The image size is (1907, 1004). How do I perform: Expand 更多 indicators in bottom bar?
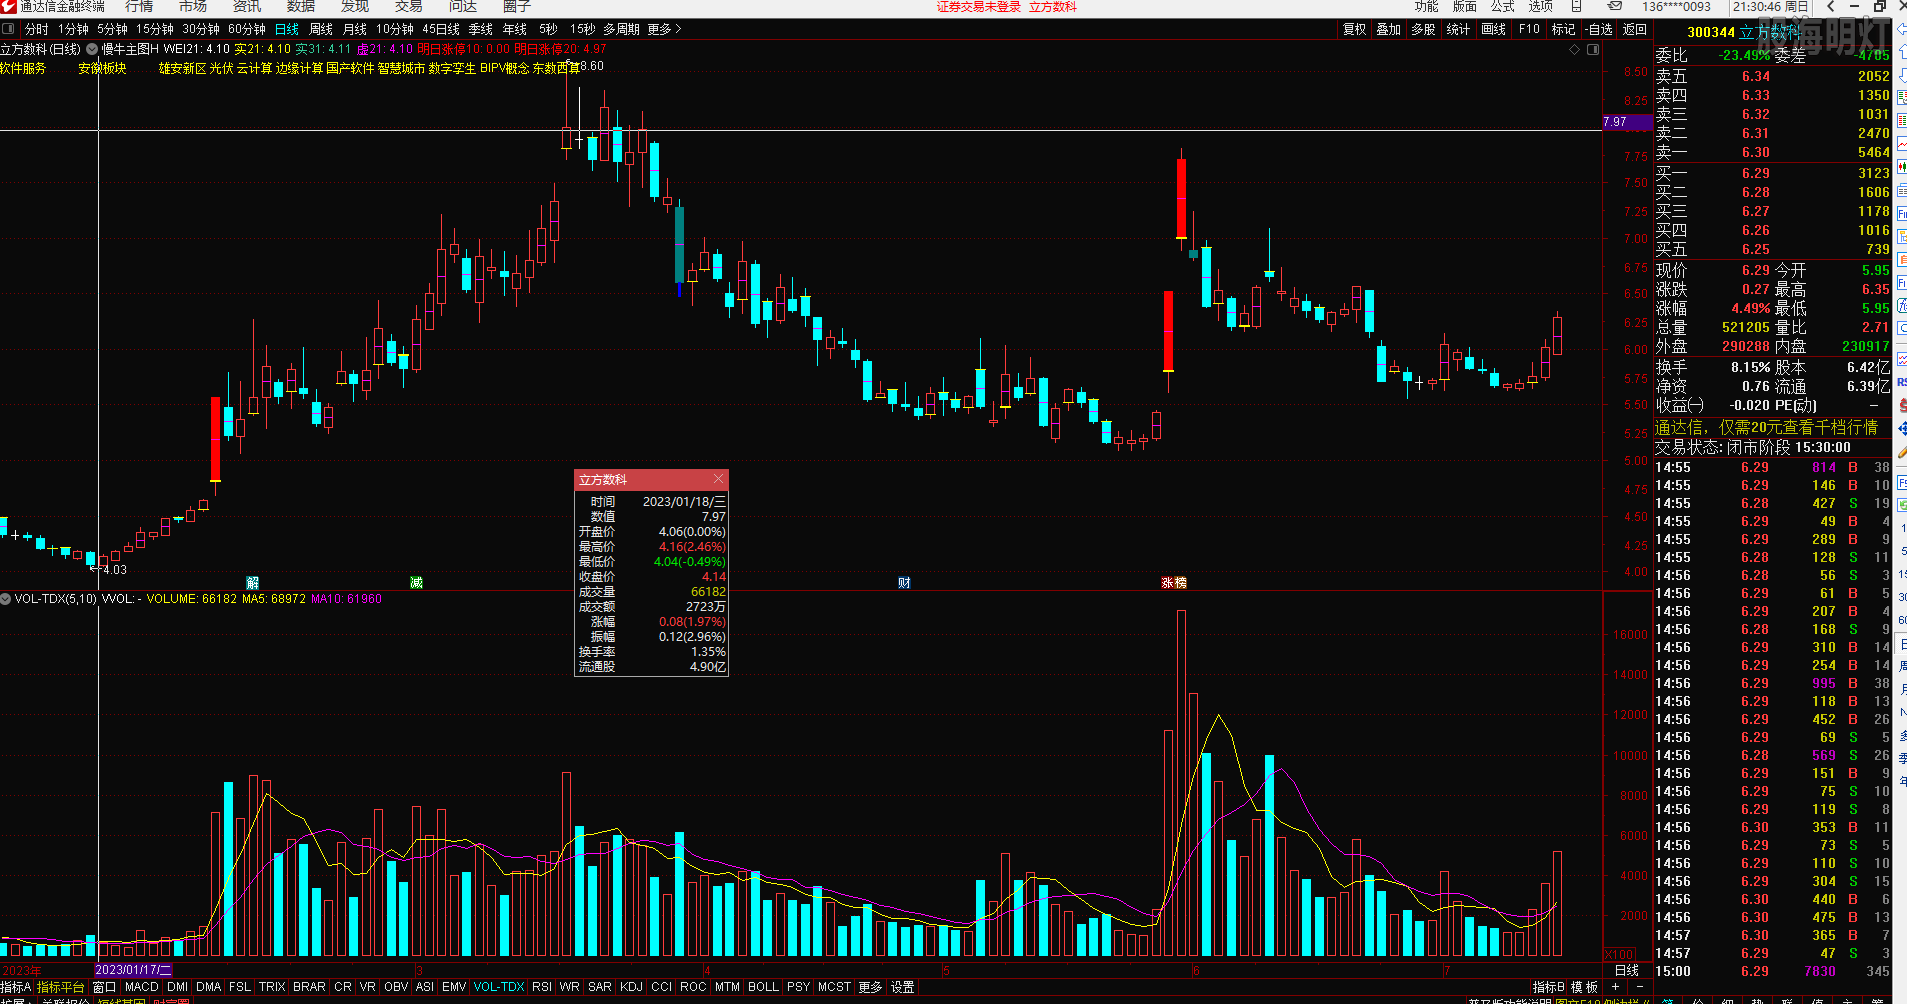870,987
